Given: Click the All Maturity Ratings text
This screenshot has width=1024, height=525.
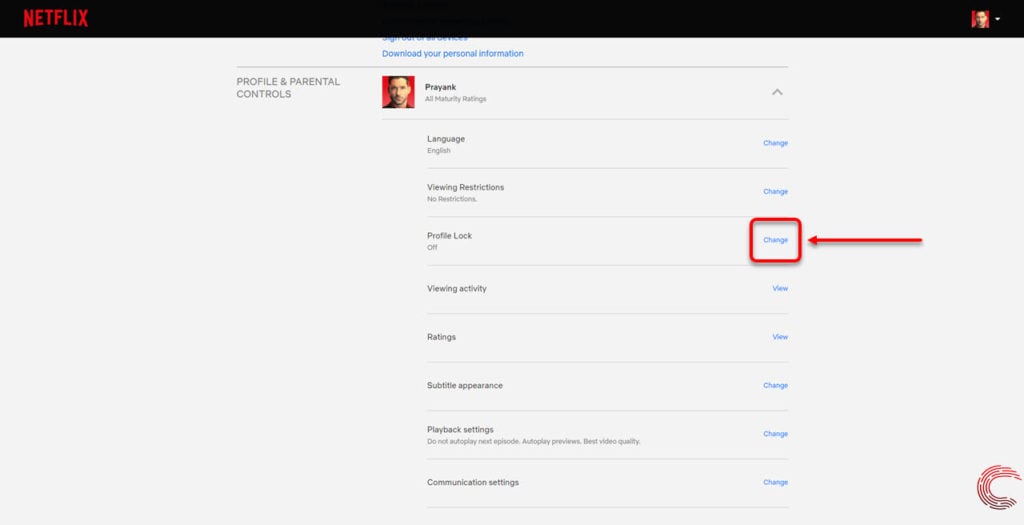Looking at the screenshot, I should point(455,99).
